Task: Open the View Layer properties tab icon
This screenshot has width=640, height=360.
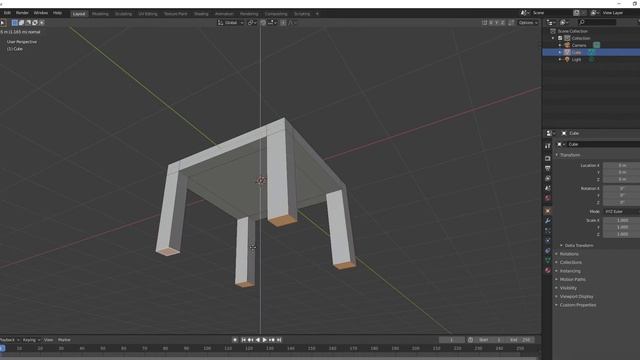Action: 548,178
